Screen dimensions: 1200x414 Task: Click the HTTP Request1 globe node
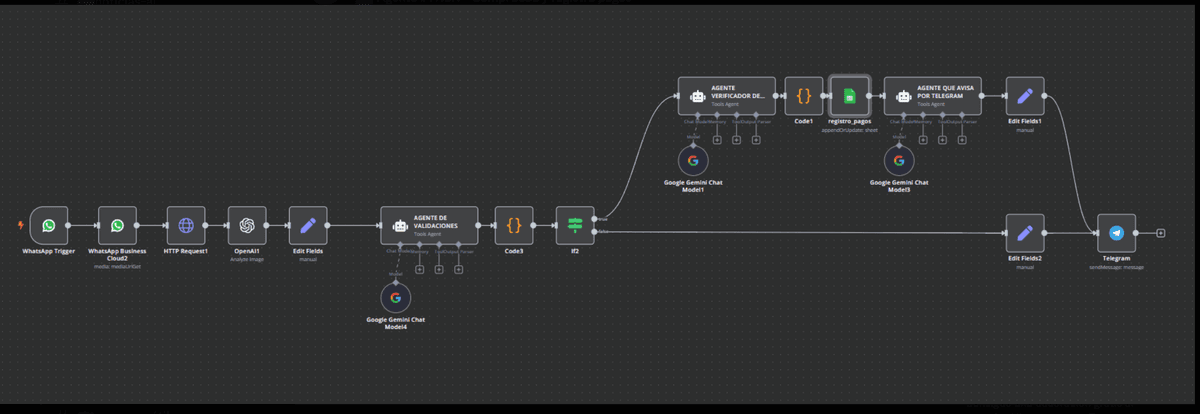point(185,226)
